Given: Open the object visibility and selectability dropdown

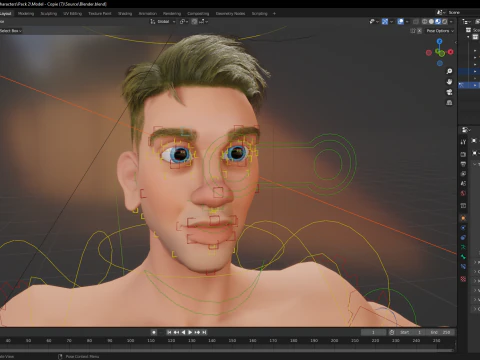Looking at the screenshot, I should [374, 22].
